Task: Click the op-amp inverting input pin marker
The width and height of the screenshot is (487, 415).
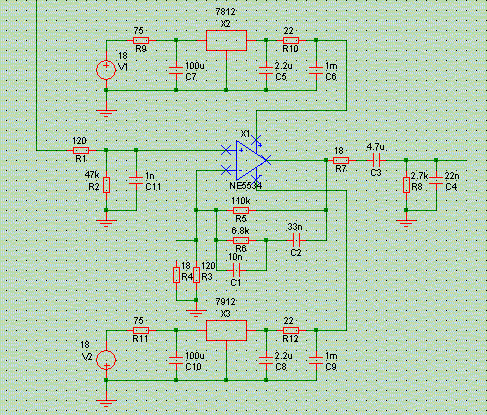Action: coord(226,170)
